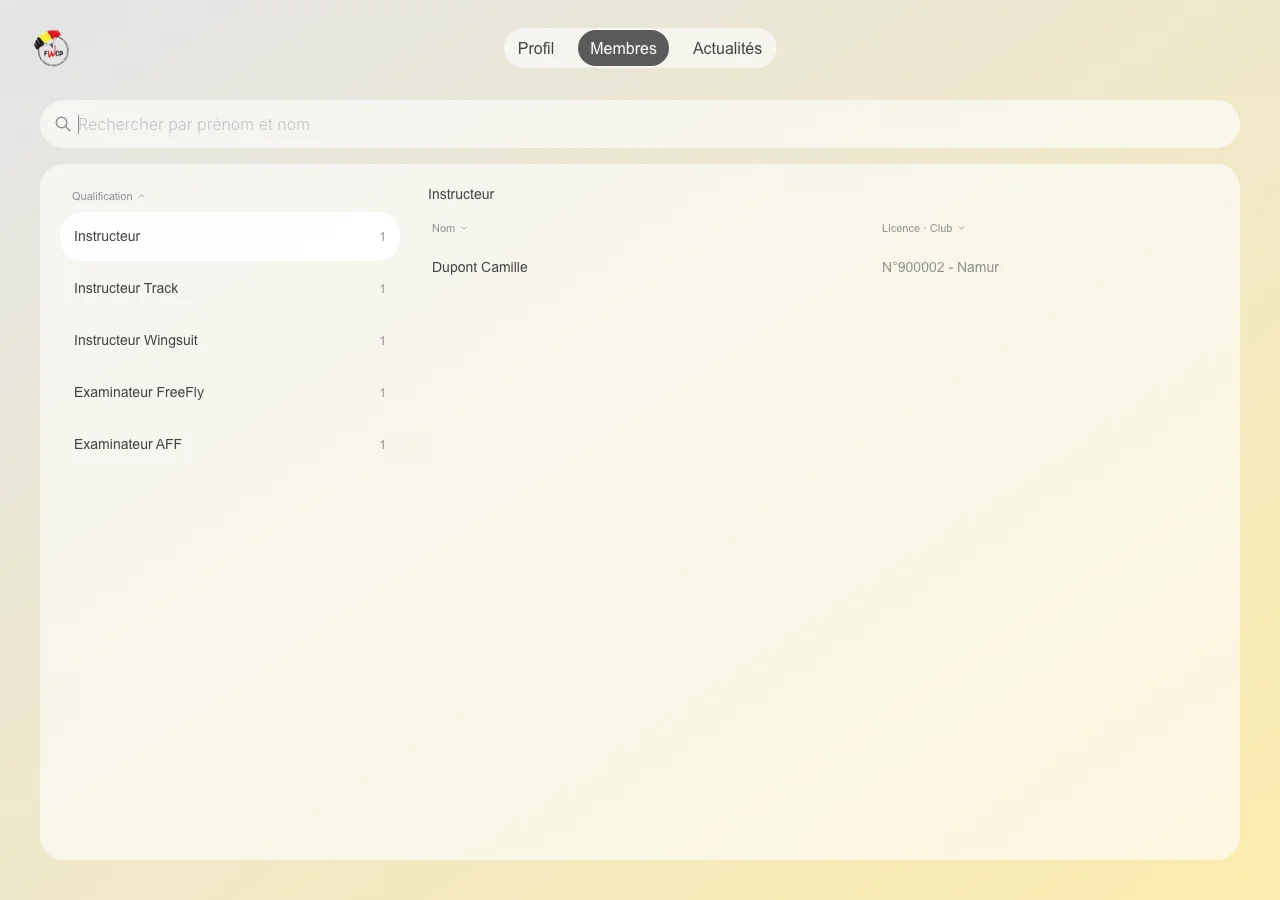1280x900 pixels.
Task: Open the Profil tab
Action: click(x=536, y=48)
